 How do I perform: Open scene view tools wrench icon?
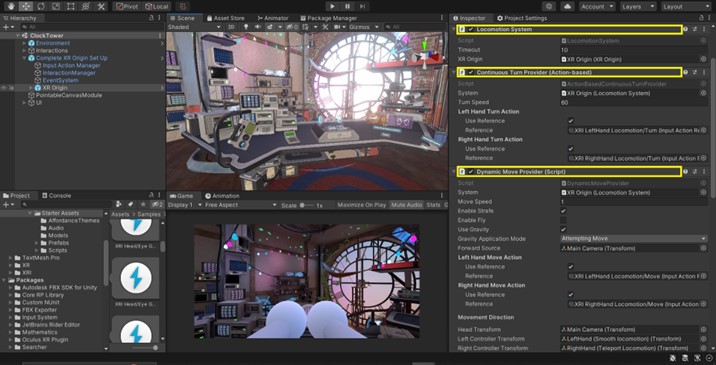(325, 27)
